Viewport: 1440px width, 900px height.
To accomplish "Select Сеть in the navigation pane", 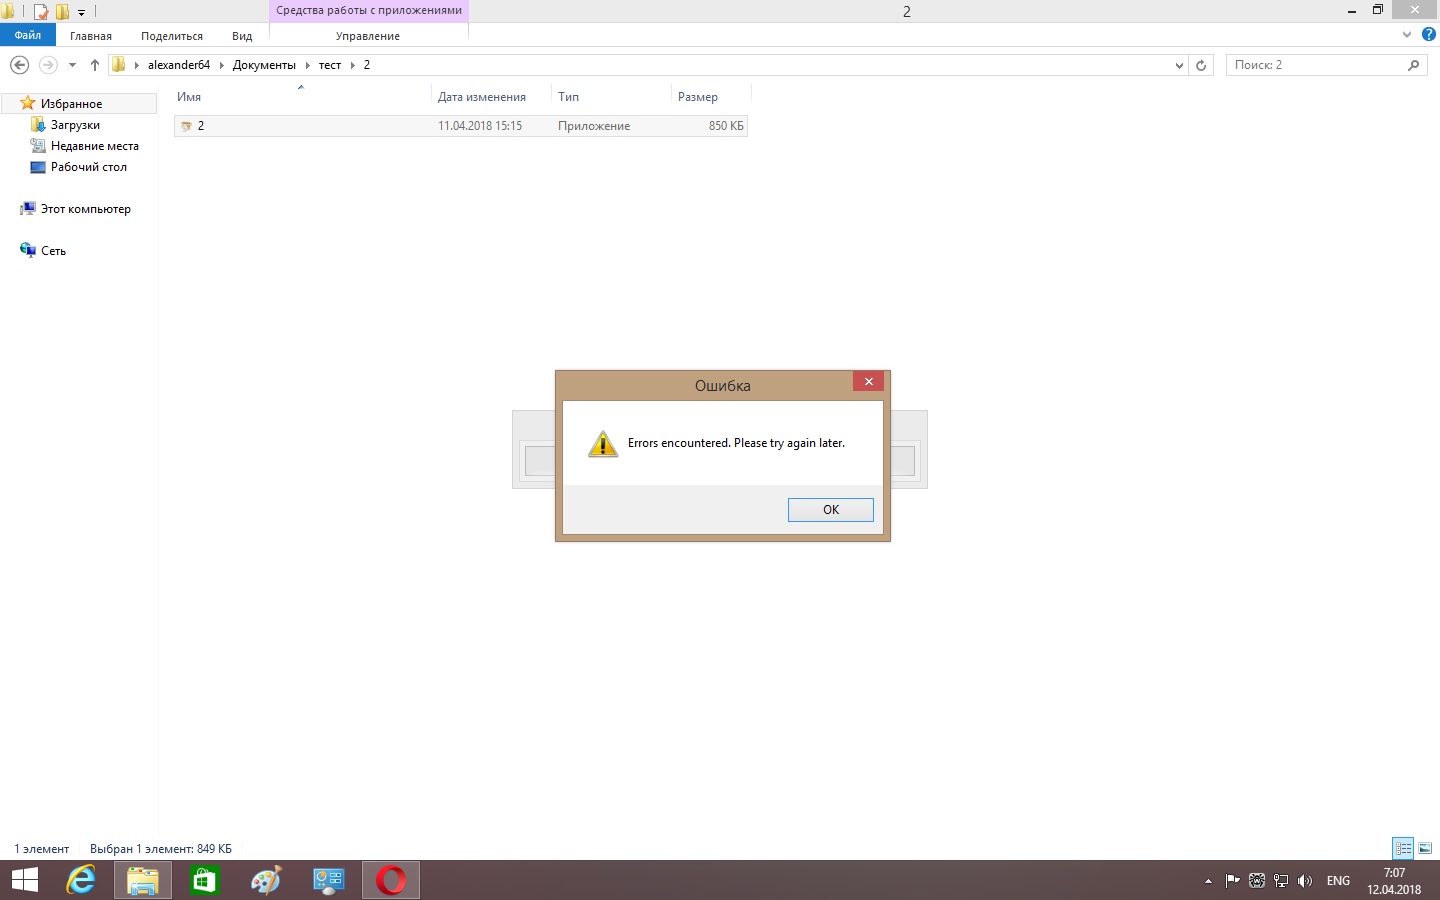I will pos(53,251).
